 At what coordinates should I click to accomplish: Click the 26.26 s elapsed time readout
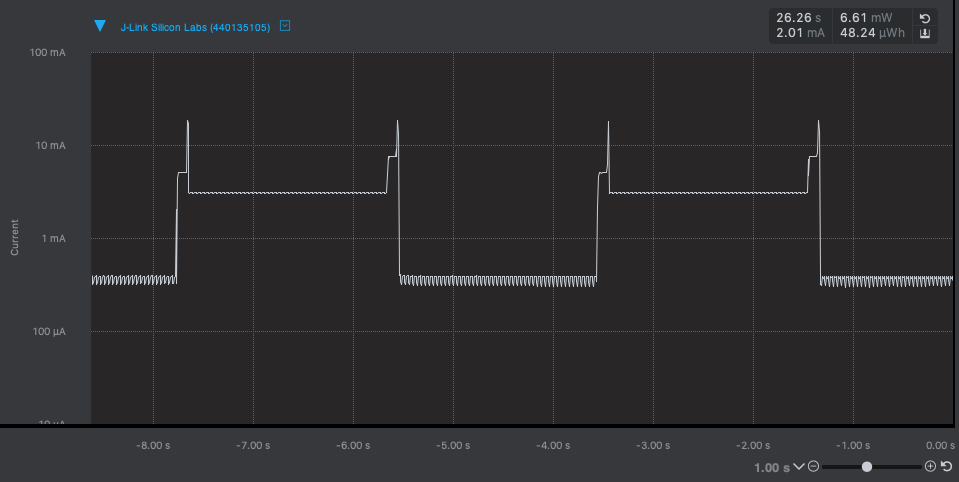(x=799, y=18)
